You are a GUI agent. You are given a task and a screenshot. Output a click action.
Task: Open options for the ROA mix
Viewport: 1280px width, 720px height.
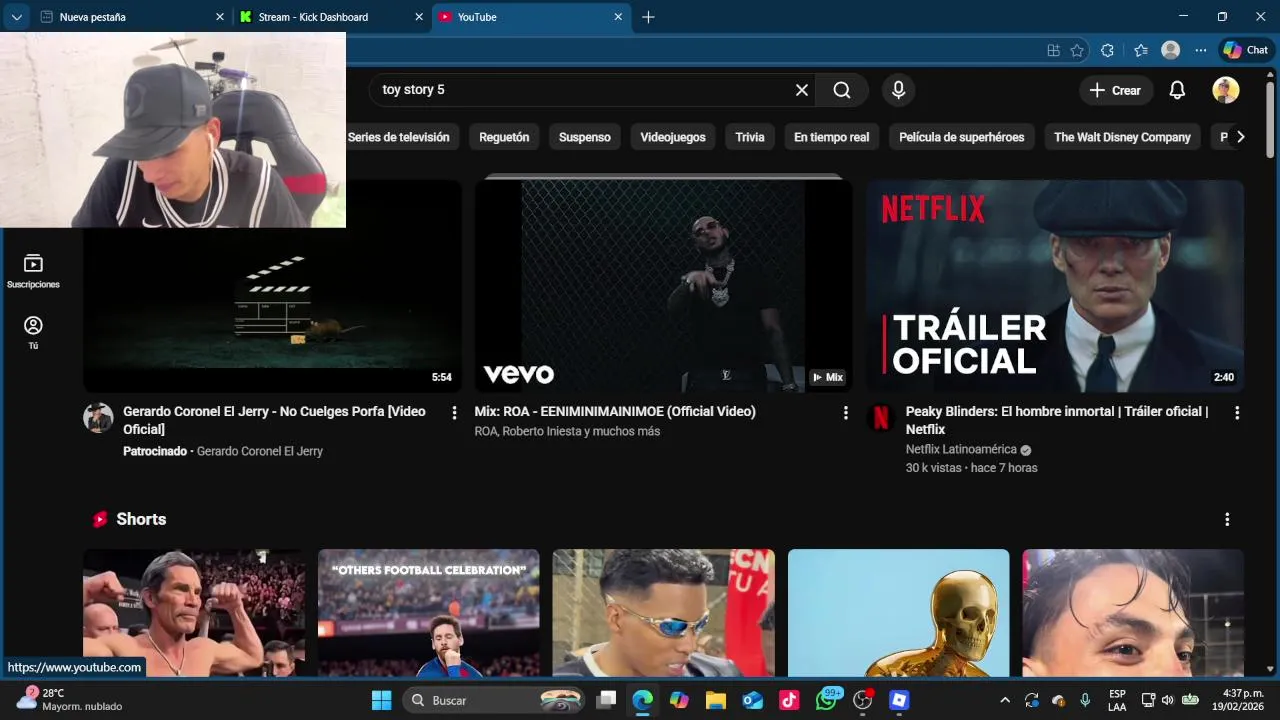845,412
